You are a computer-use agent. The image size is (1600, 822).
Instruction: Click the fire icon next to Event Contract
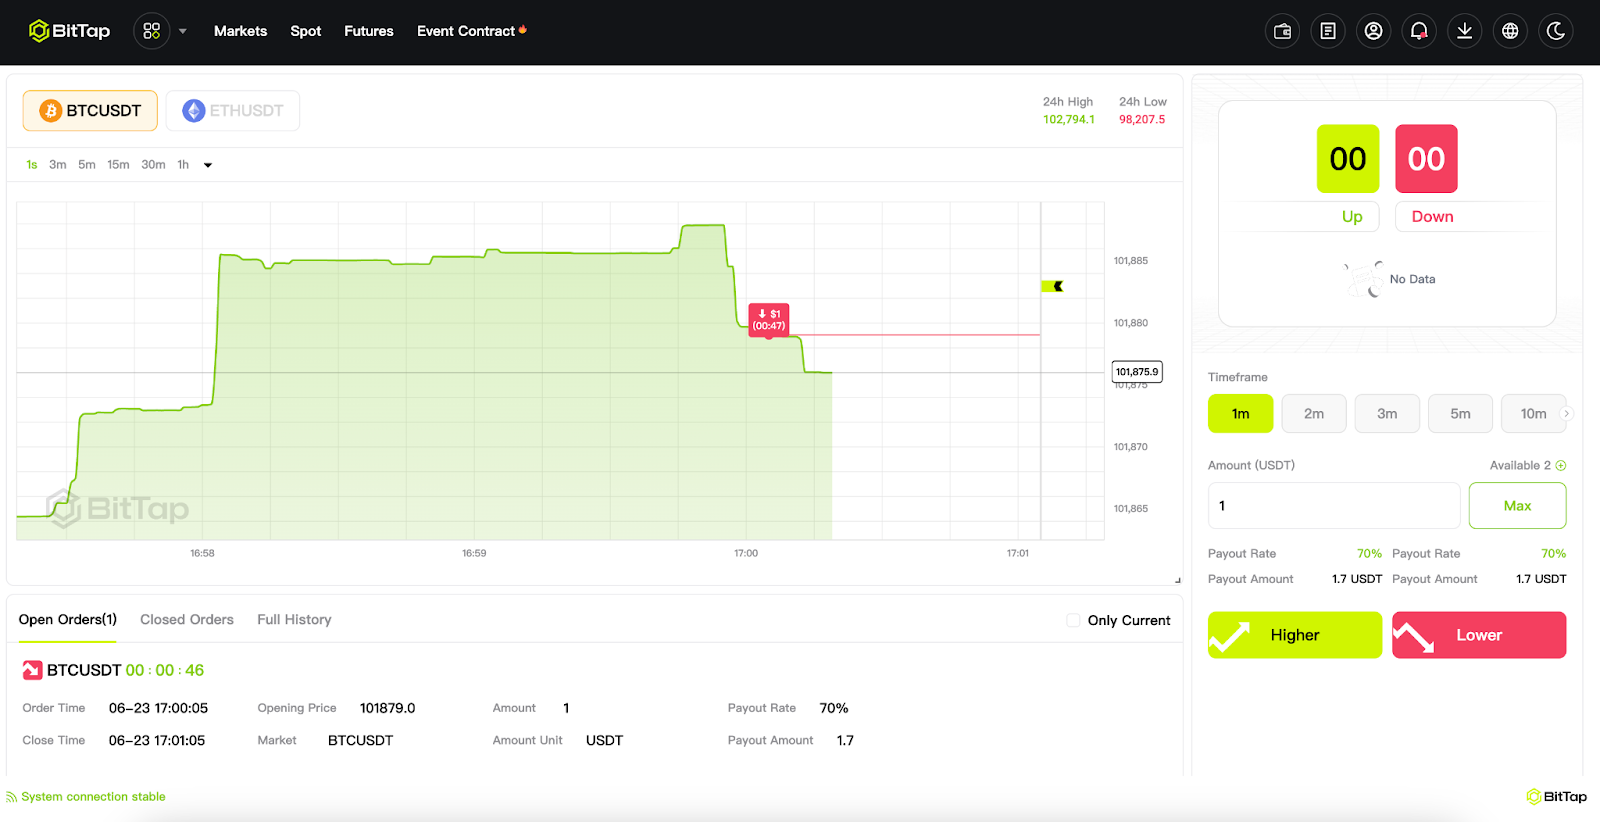(x=522, y=30)
